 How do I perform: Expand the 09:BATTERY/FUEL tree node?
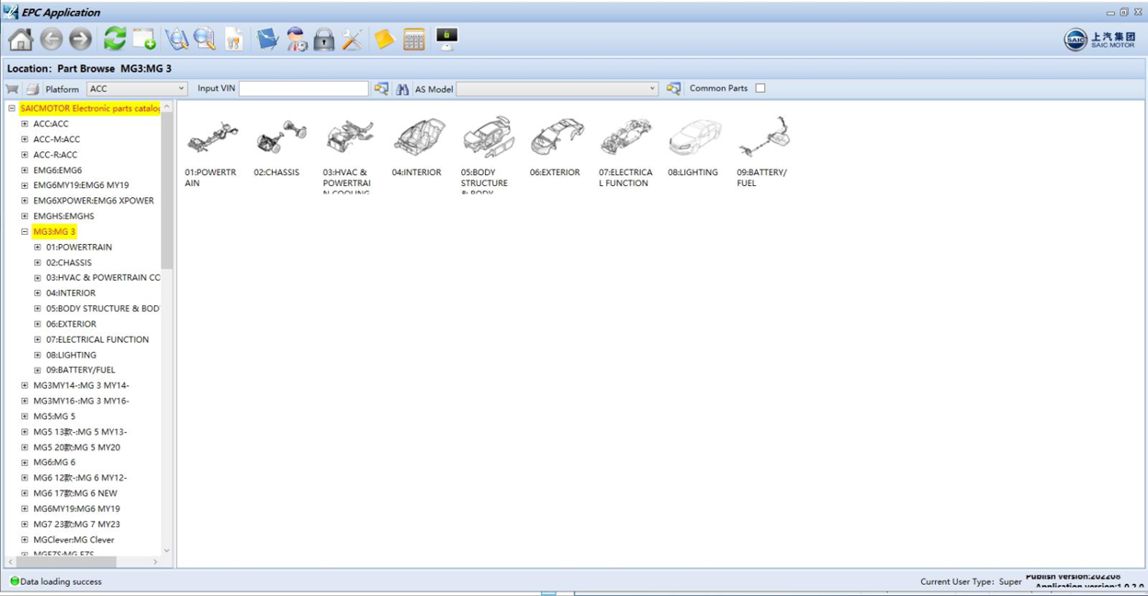37,370
